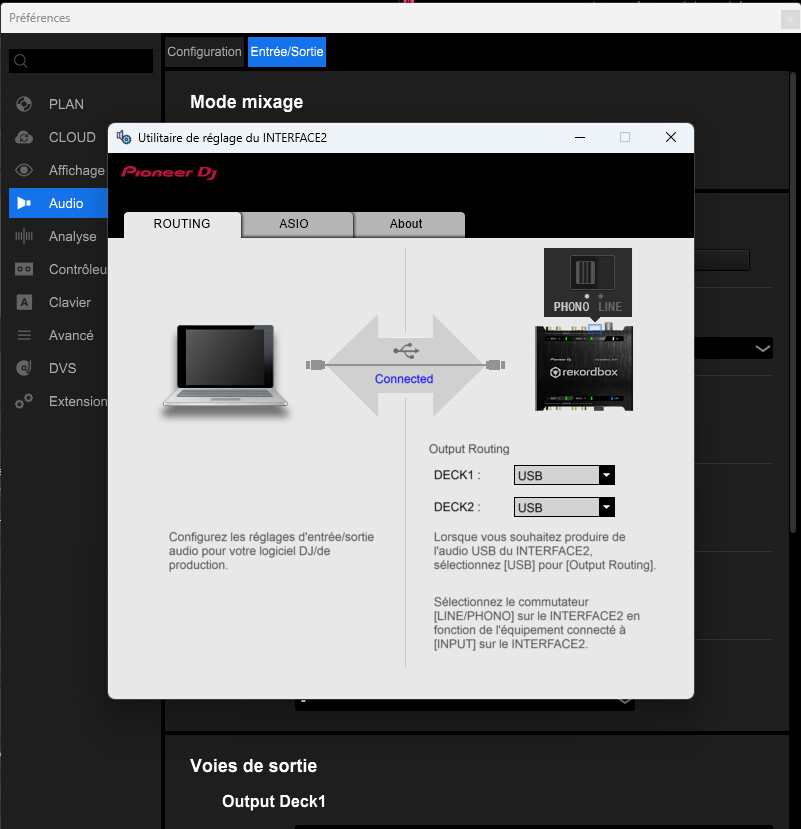Toggle the PHONO/LINE switch illustration

click(x=592, y=272)
